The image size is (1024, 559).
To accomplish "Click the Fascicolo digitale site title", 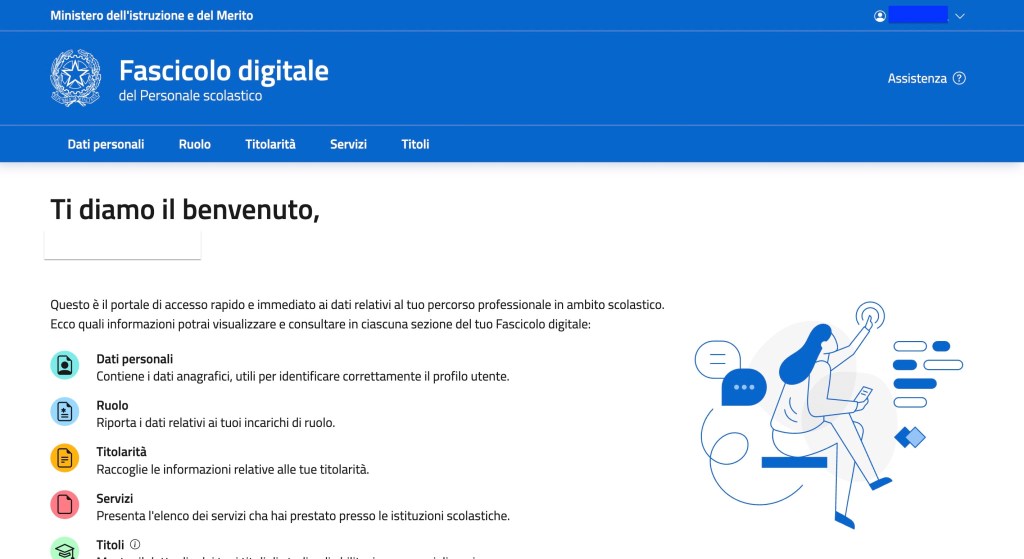I will point(223,71).
